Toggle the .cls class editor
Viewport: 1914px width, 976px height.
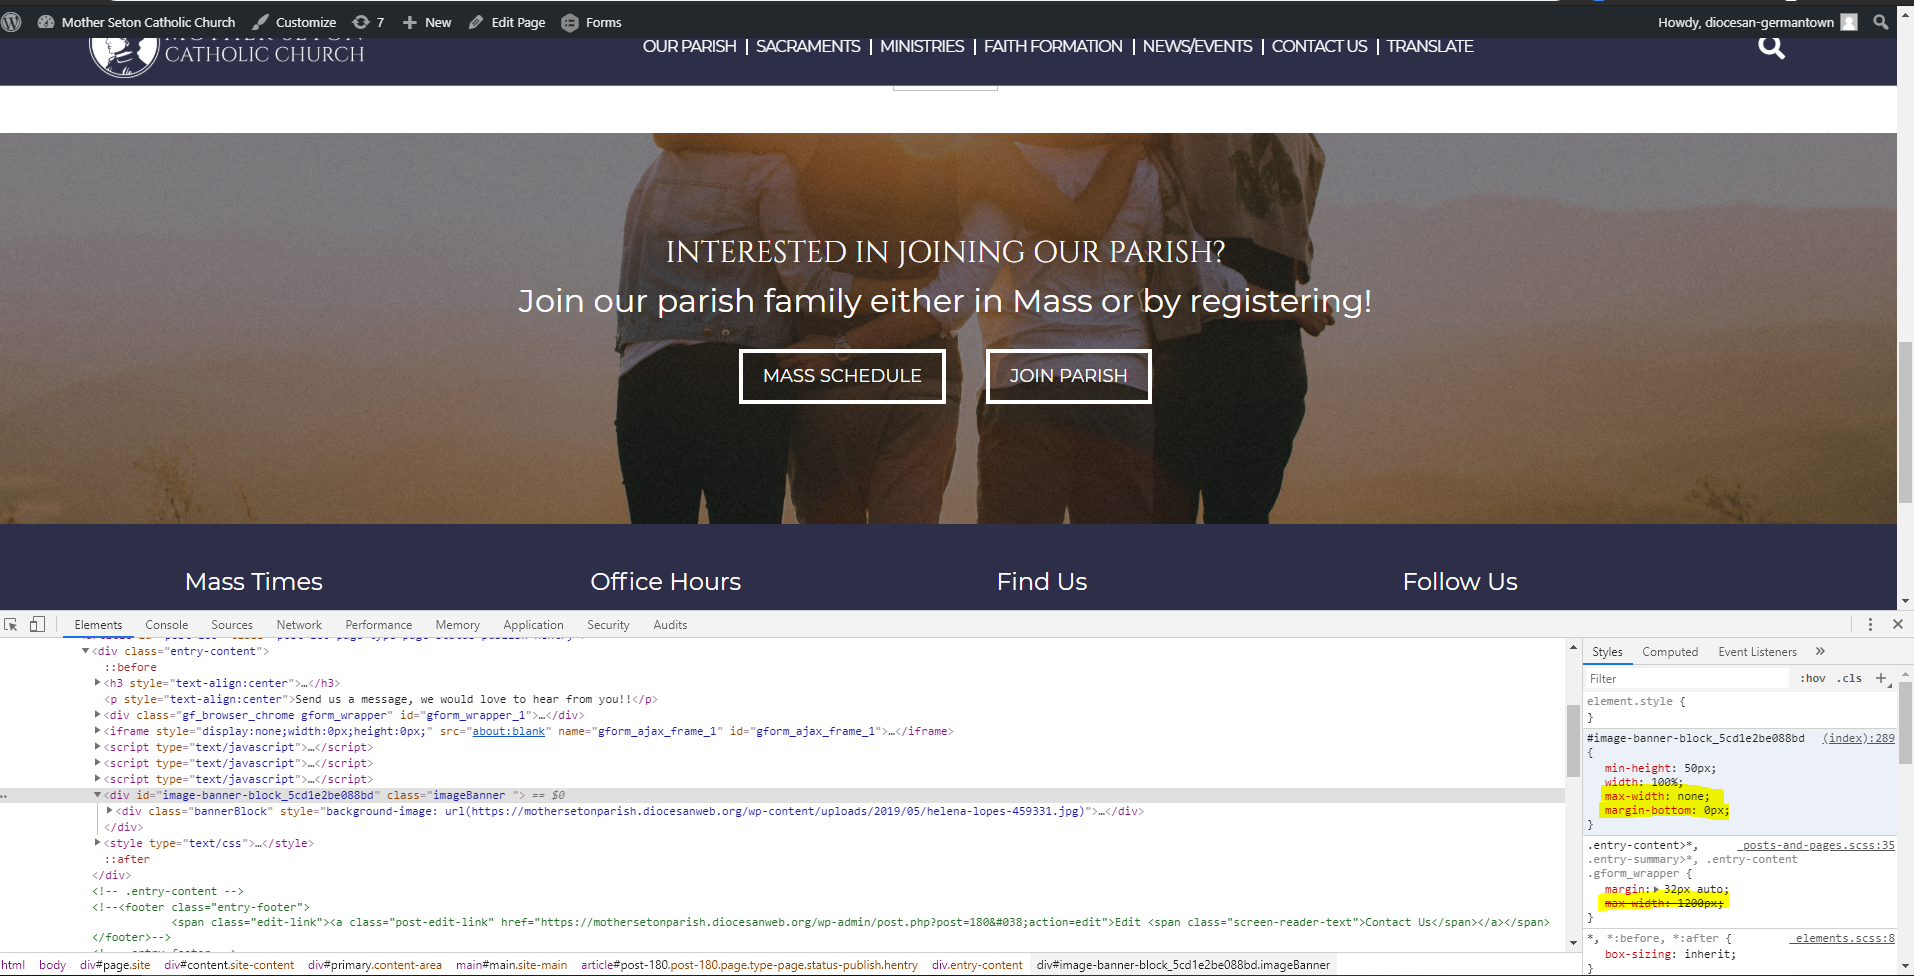tap(1849, 678)
